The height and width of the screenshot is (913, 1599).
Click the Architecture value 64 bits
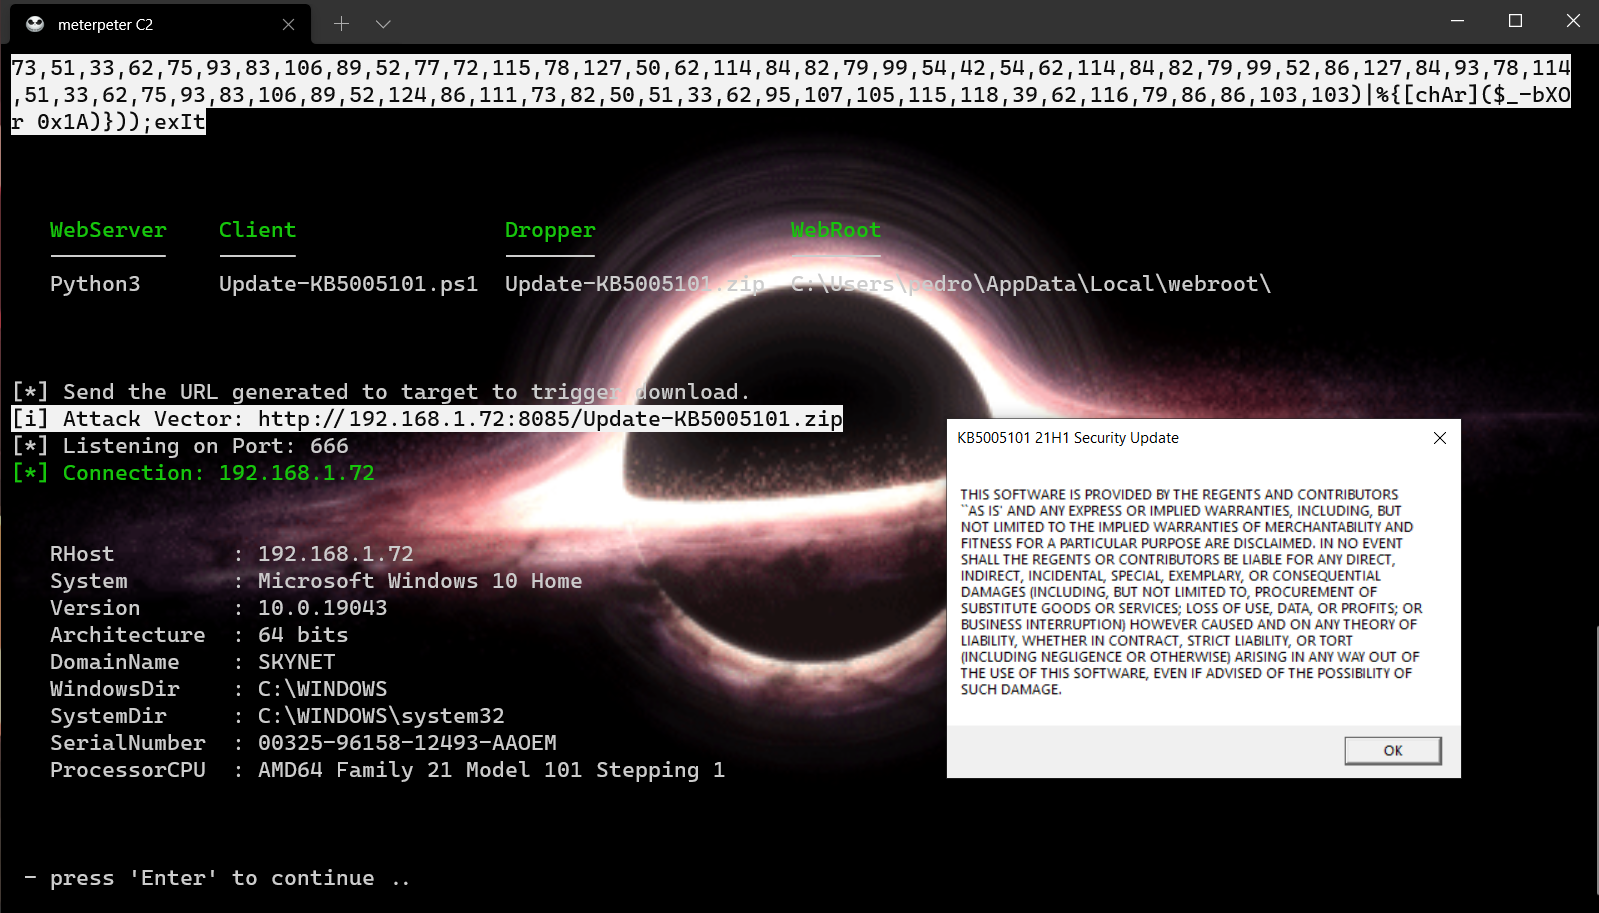(x=303, y=635)
